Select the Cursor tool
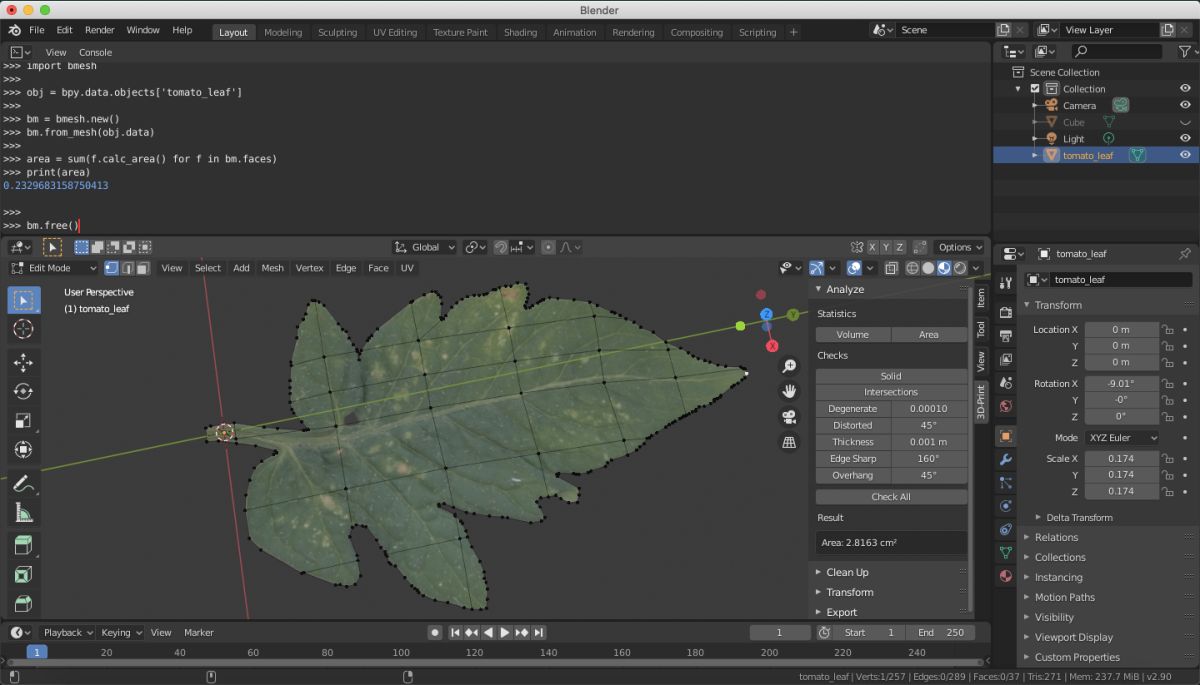Screen dimensions: 1200x685 coord(24,329)
